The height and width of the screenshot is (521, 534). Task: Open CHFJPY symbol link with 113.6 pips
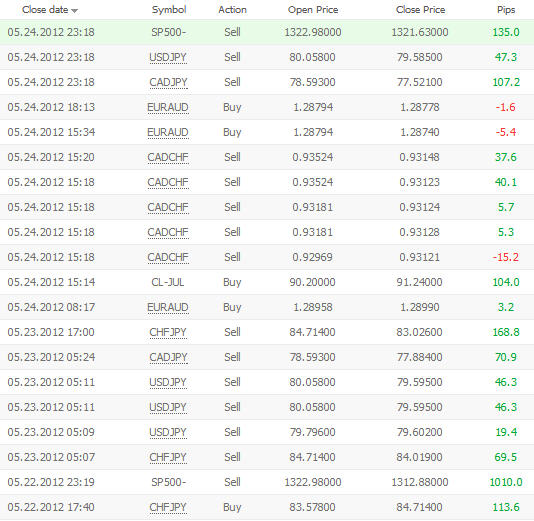tap(168, 507)
